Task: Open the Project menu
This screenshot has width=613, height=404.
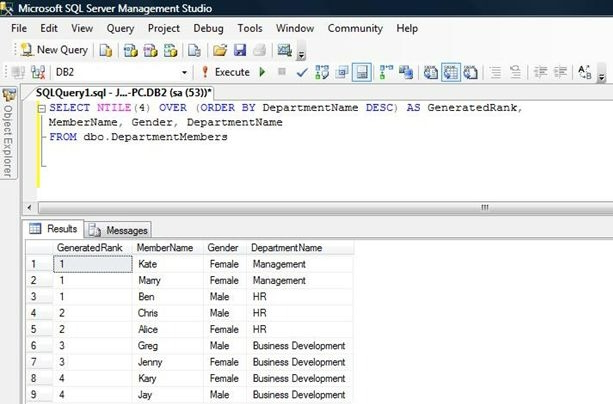Action: 164,28
